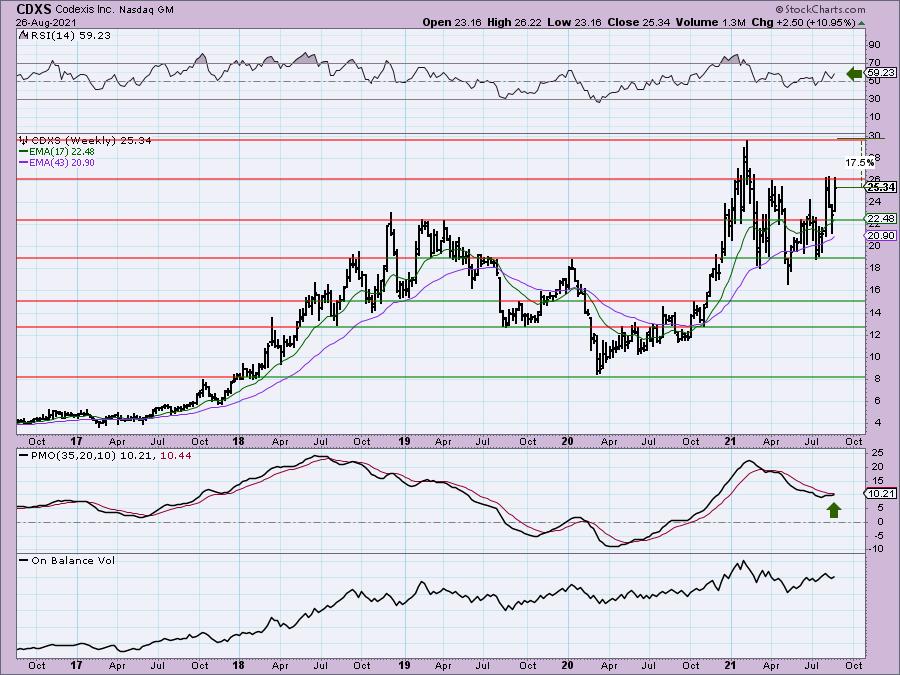The image size is (900, 675).
Task: Click the purple EMA(43) line color marker
Action: [24, 162]
